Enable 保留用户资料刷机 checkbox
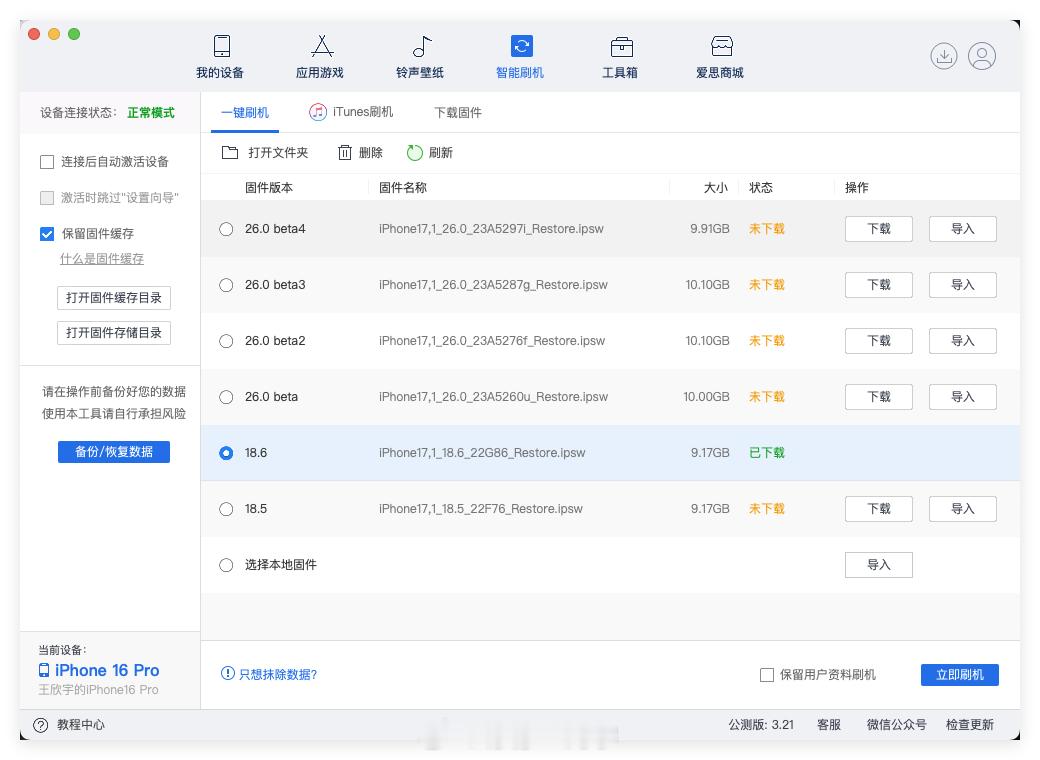The width and height of the screenshot is (1040, 760). 767,674
